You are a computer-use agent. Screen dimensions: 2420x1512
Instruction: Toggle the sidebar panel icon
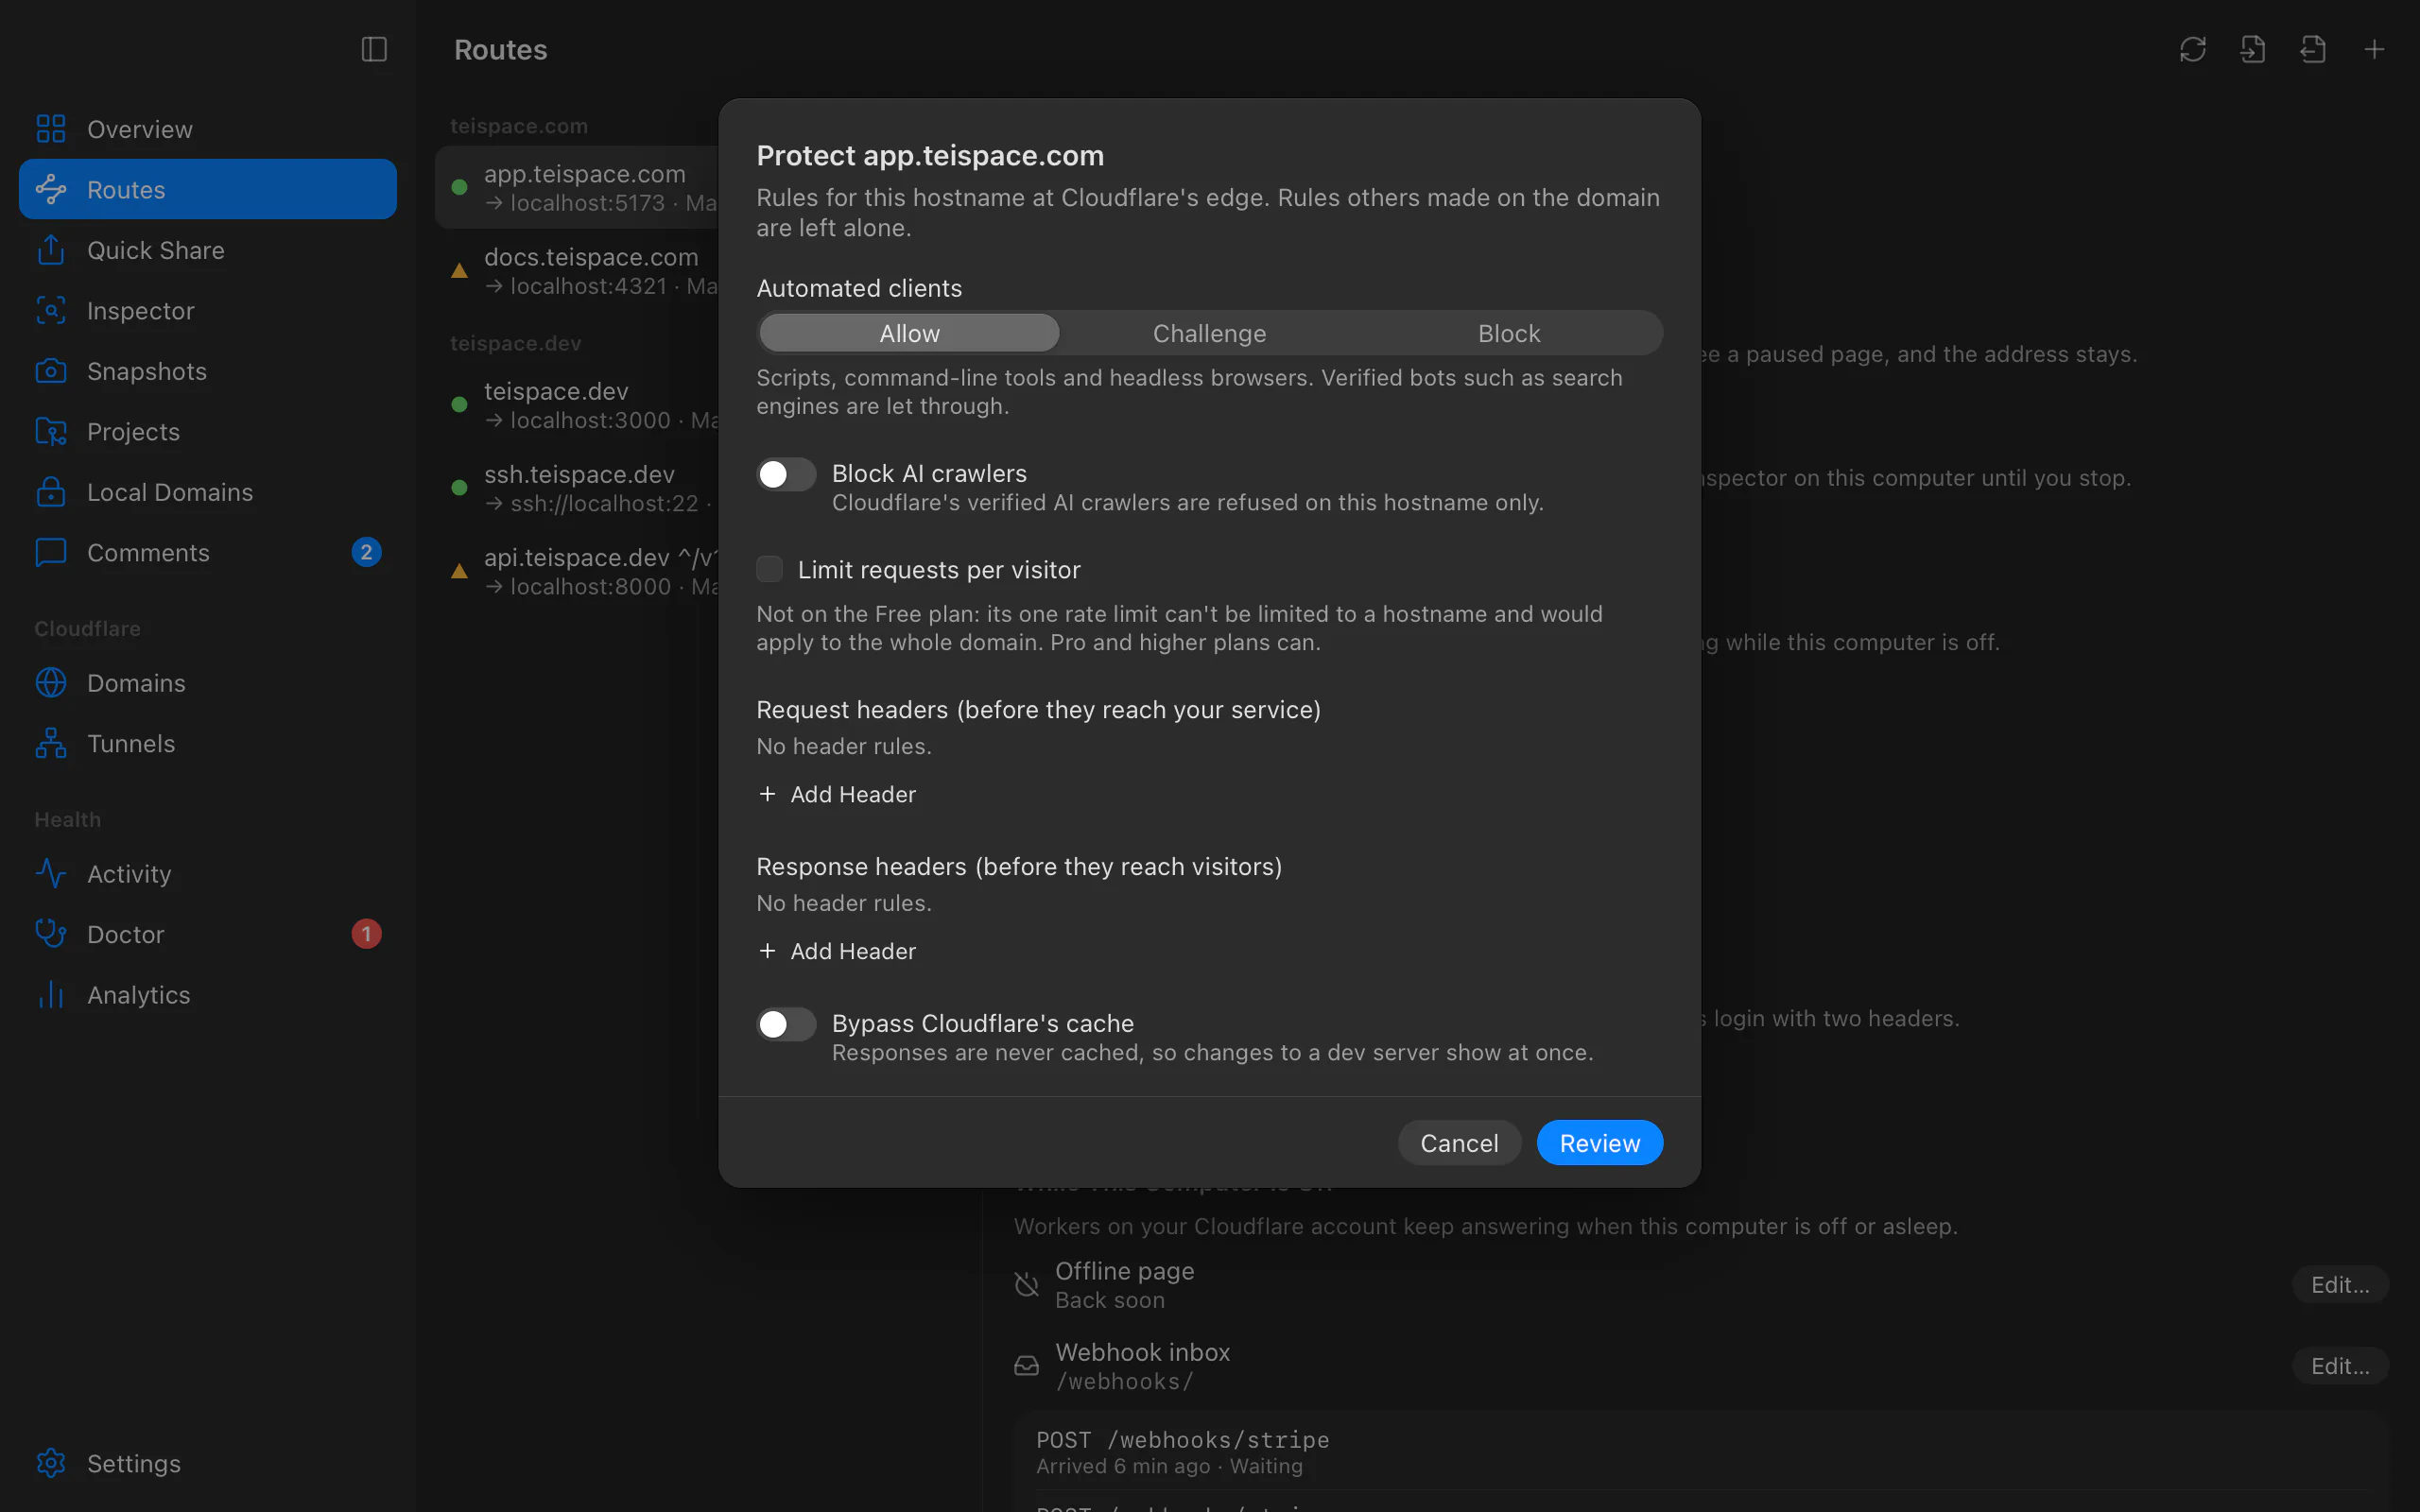pyautogui.click(x=374, y=49)
